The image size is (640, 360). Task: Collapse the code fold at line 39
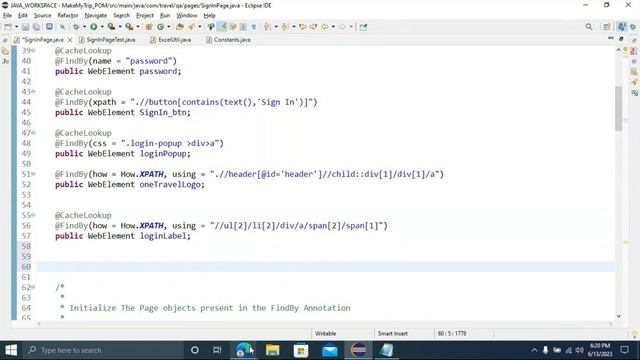click(x=33, y=51)
